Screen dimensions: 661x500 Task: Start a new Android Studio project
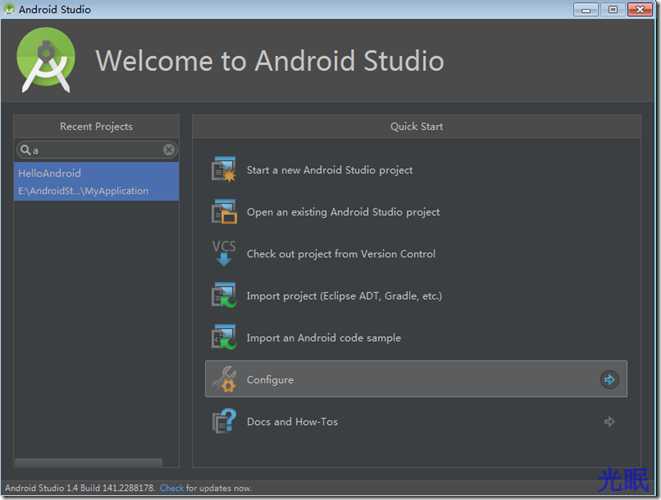pos(330,170)
